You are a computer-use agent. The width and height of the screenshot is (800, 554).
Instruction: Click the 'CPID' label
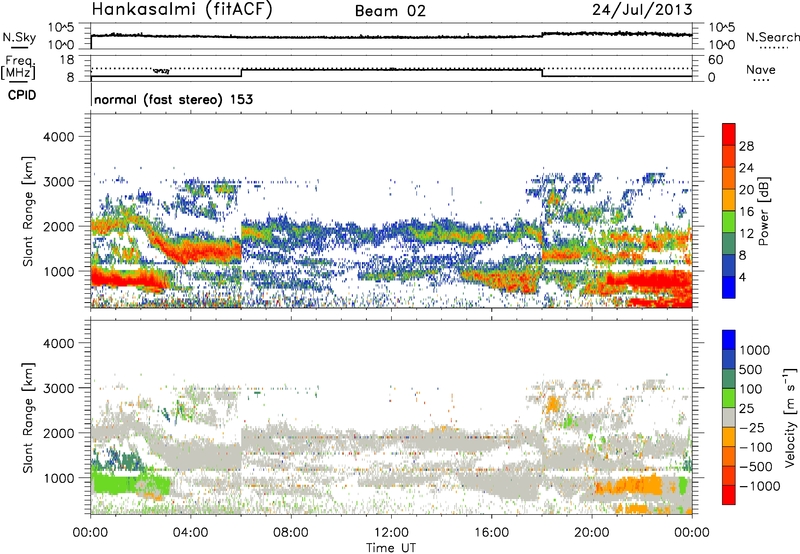22,95
